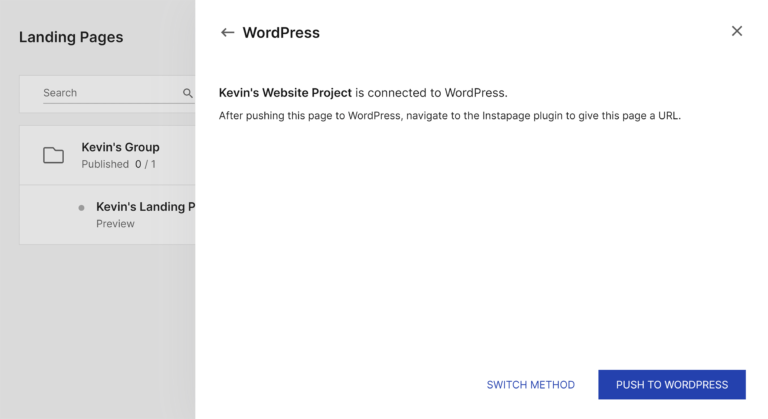Click the Instapage plugin instruction sentence

pos(450,116)
